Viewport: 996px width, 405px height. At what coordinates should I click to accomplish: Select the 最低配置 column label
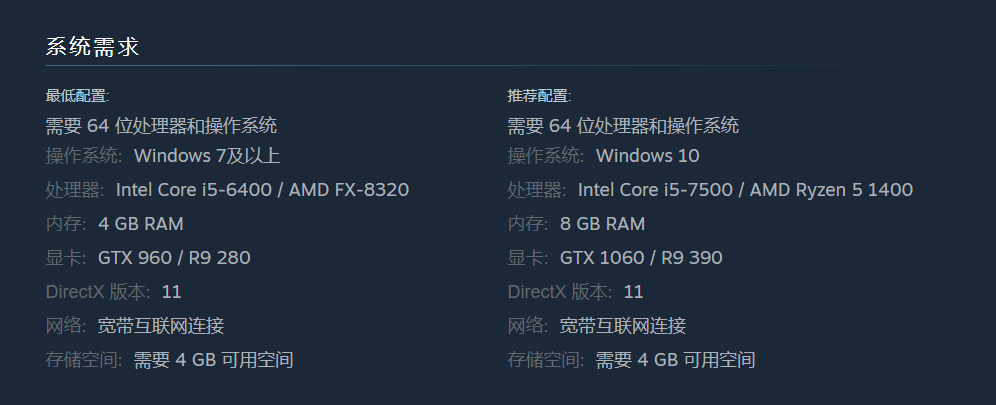pyautogui.click(x=77, y=96)
